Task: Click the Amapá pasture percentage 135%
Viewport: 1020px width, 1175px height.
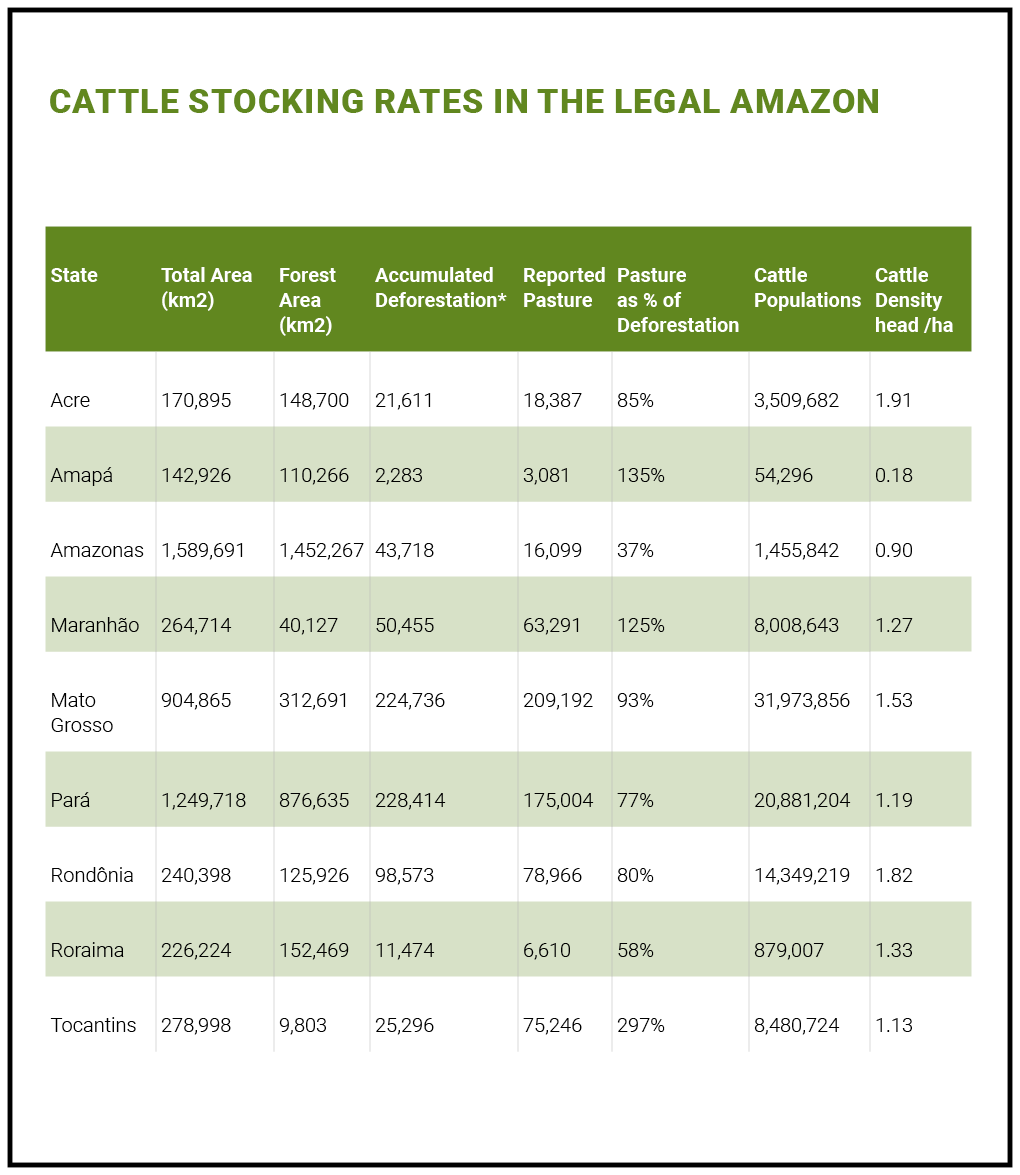Action: (640, 475)
